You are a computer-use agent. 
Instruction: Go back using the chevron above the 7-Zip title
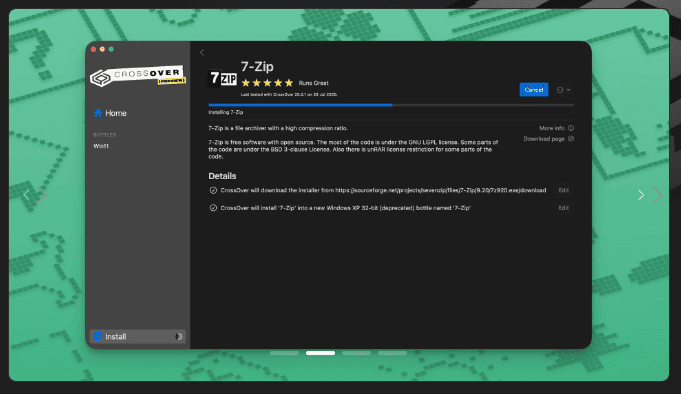202,53
